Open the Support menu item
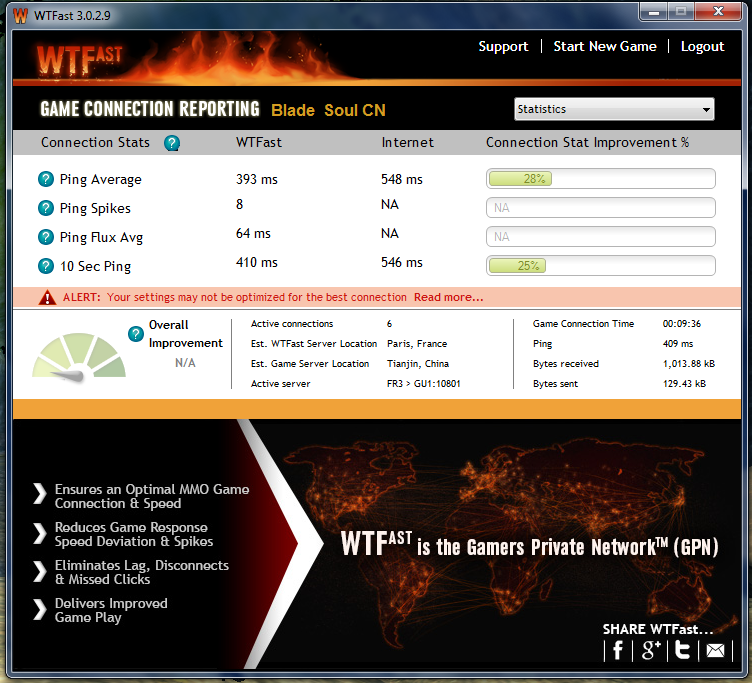The image size is (752, 683). coord(503,46)
